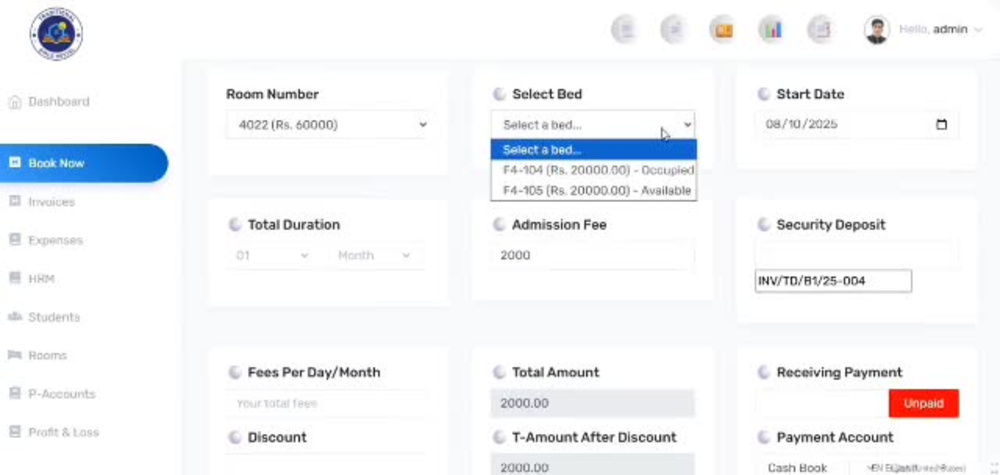The height and width of the screenshot is (475, 1000).
Task: Click the Receiving Payment amount input
Action: 822,404
